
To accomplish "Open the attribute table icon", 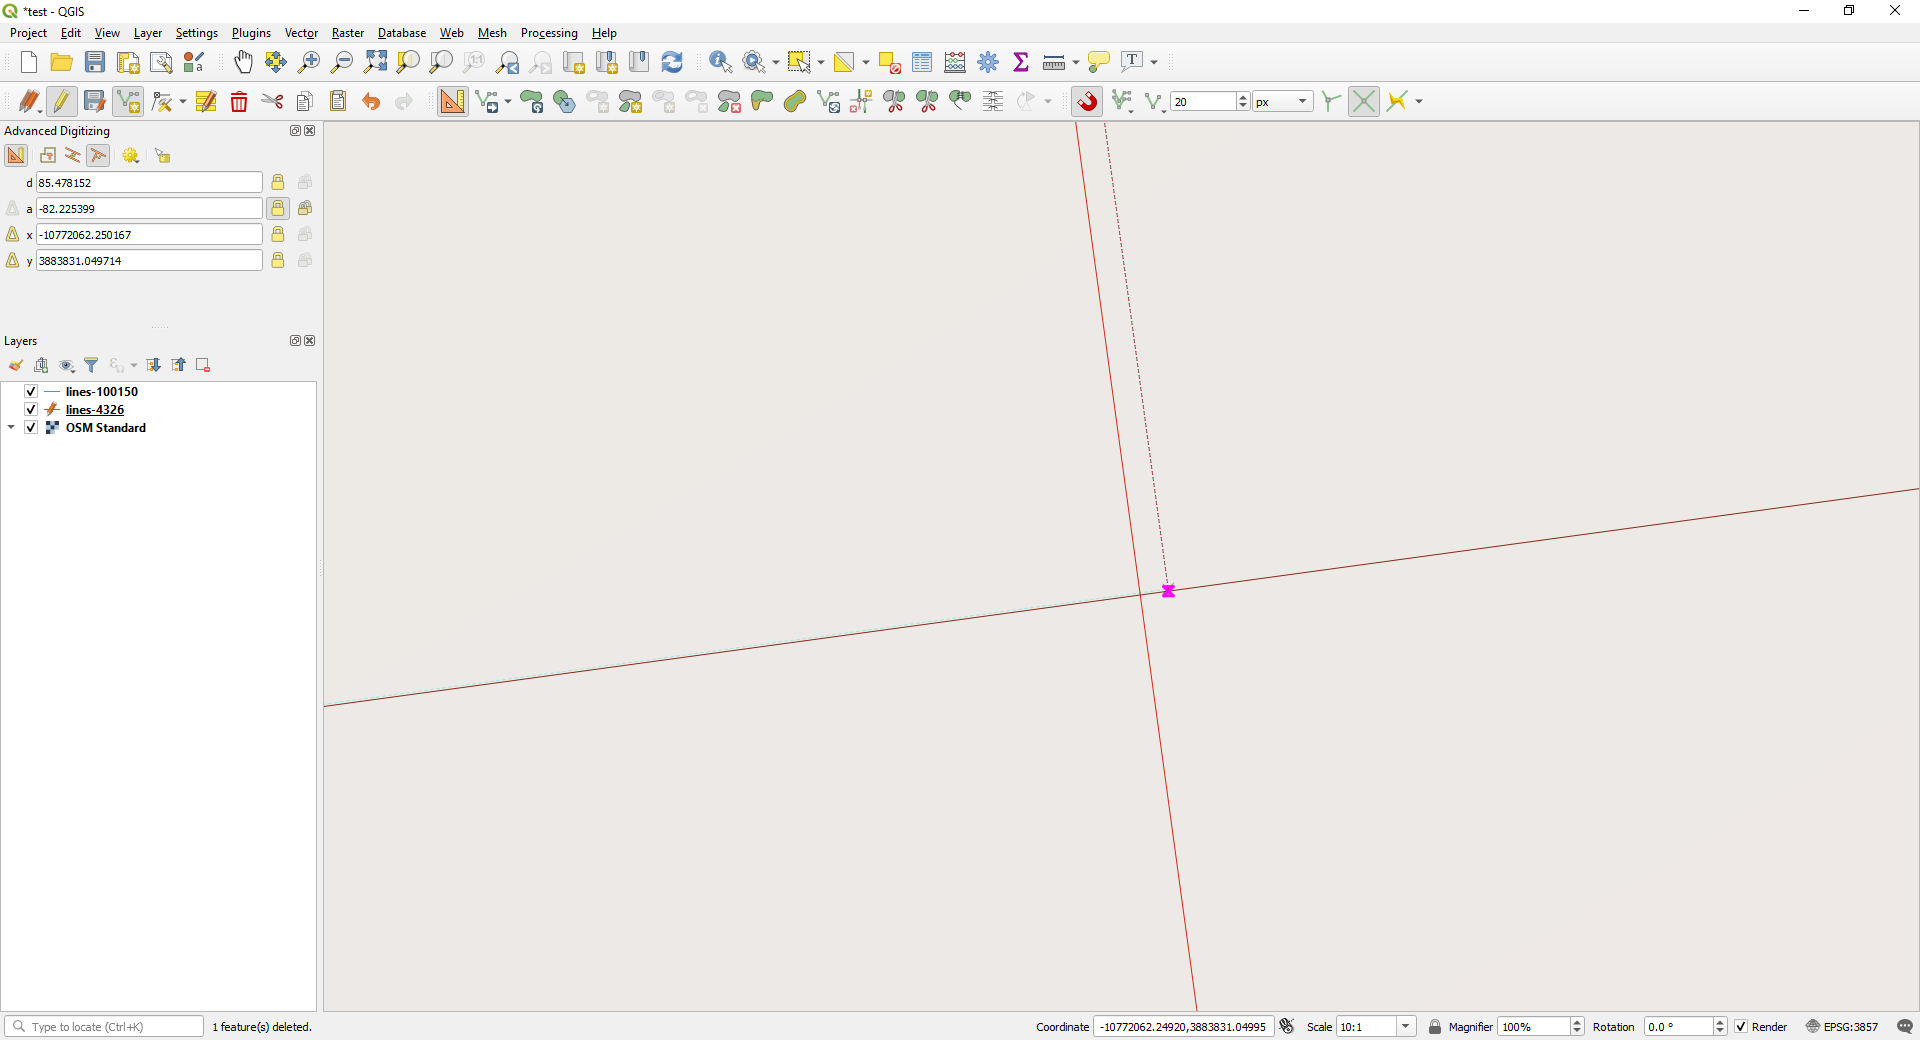I will pyautogui.click(x=922, y=62).
